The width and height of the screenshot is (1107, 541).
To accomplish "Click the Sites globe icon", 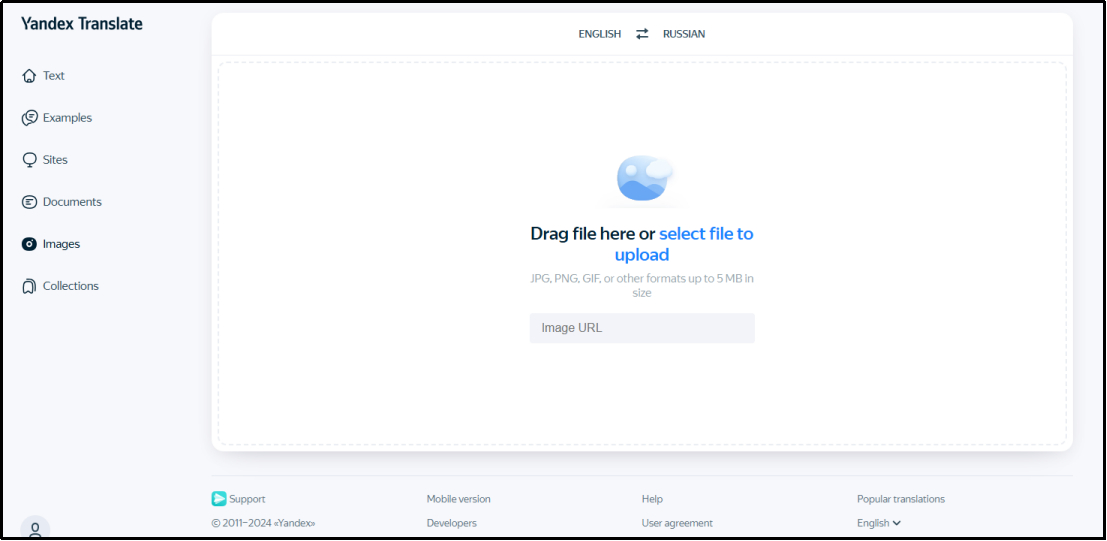I will 29,160.
